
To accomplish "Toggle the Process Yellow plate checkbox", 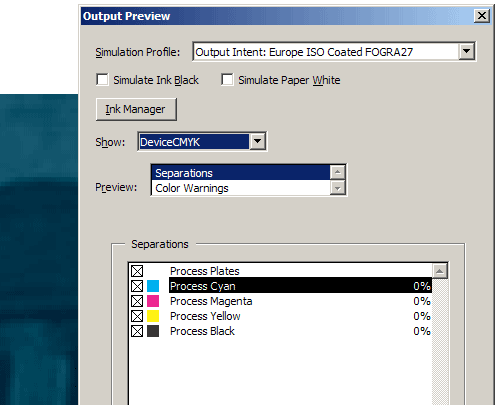I will [x=137, y=316].
